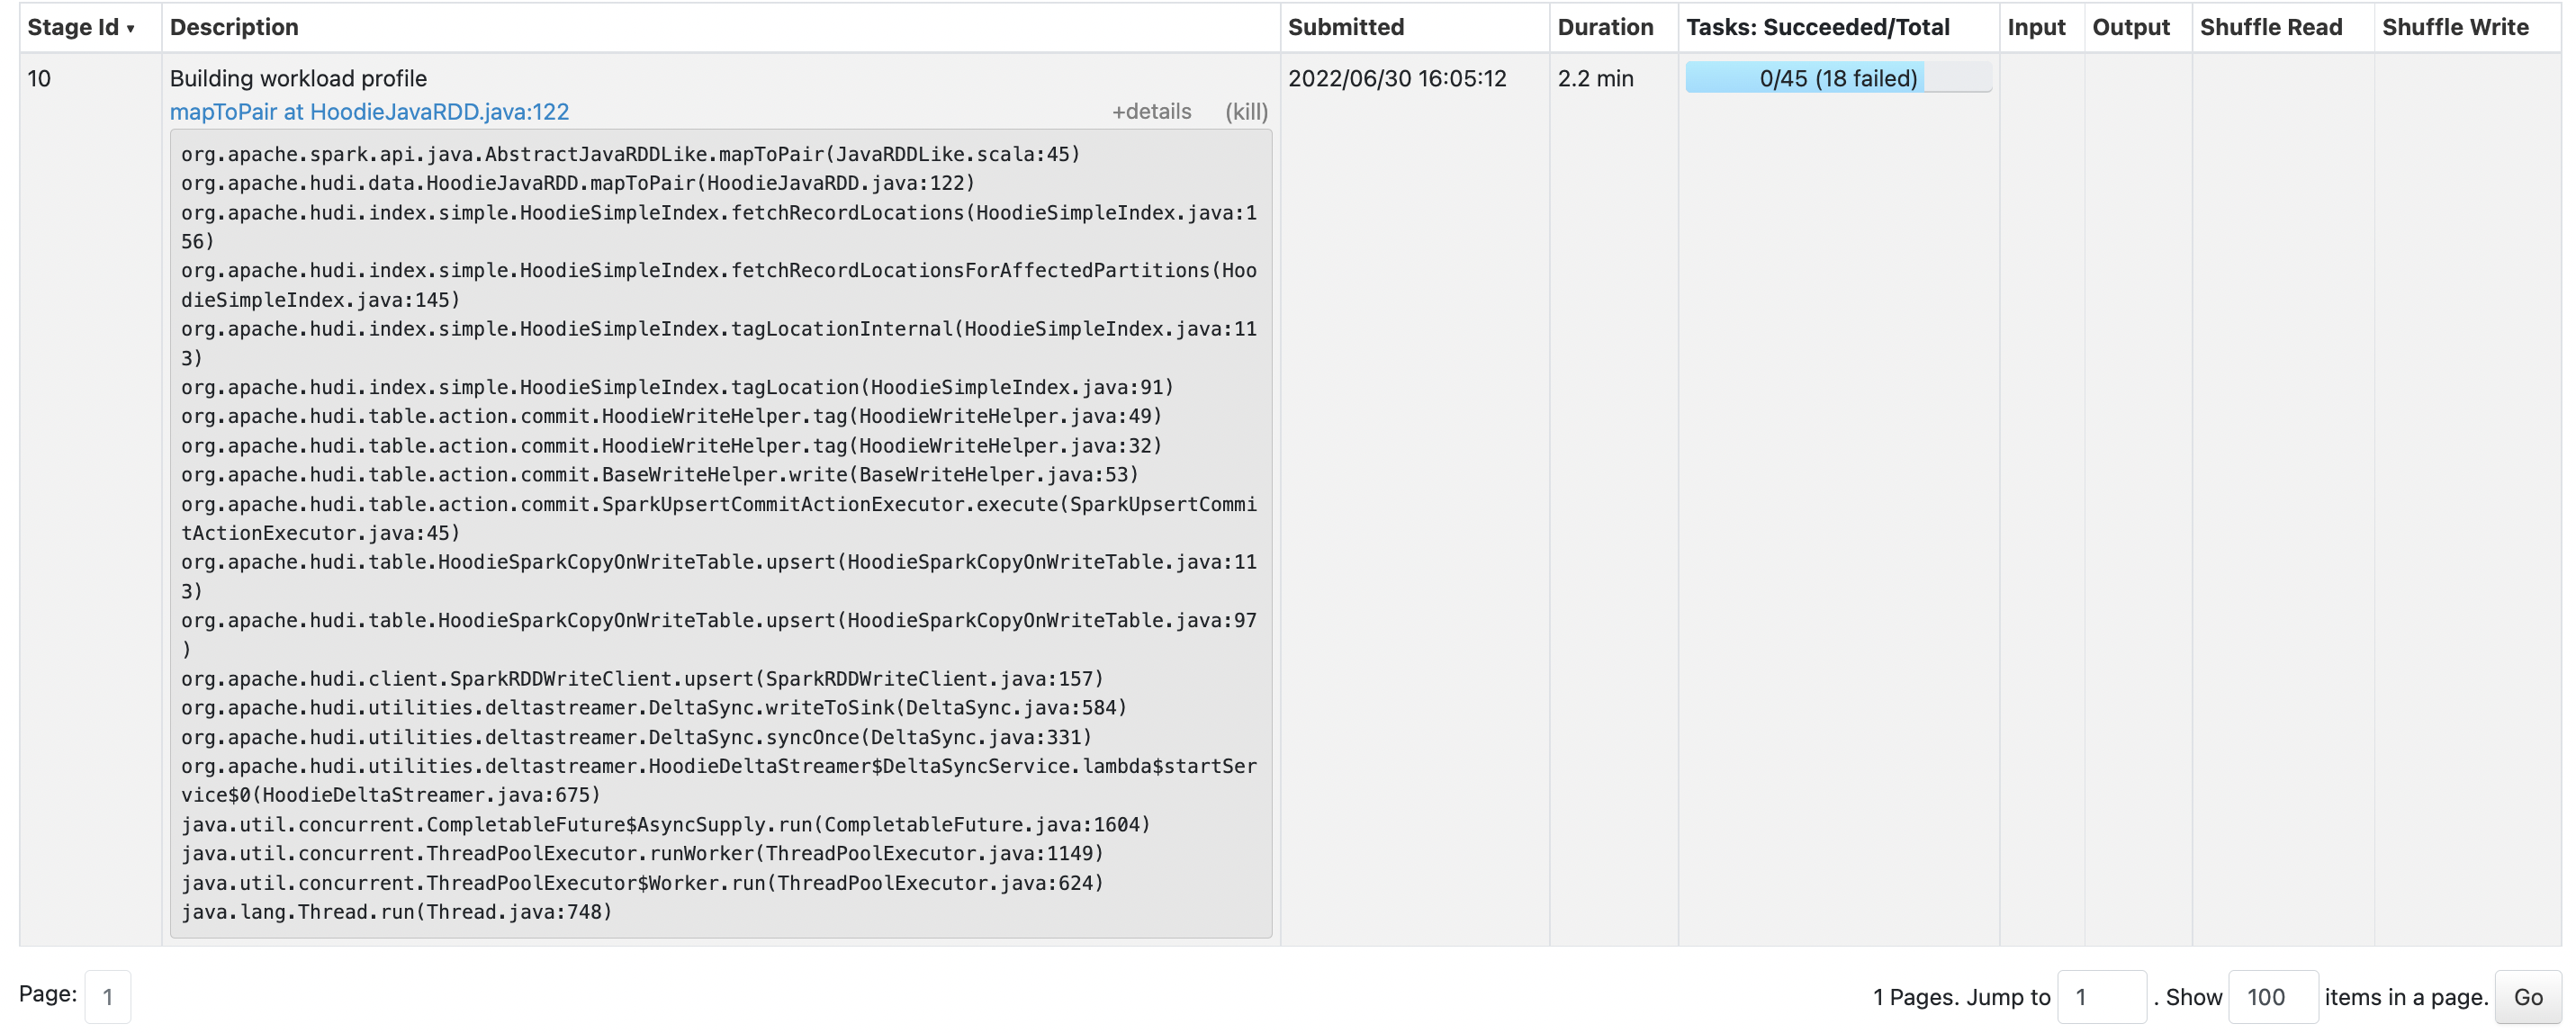This screenshot has width=2576, height=1033.
Task: Click the Jump to page input
Action: click(2101, 997)
